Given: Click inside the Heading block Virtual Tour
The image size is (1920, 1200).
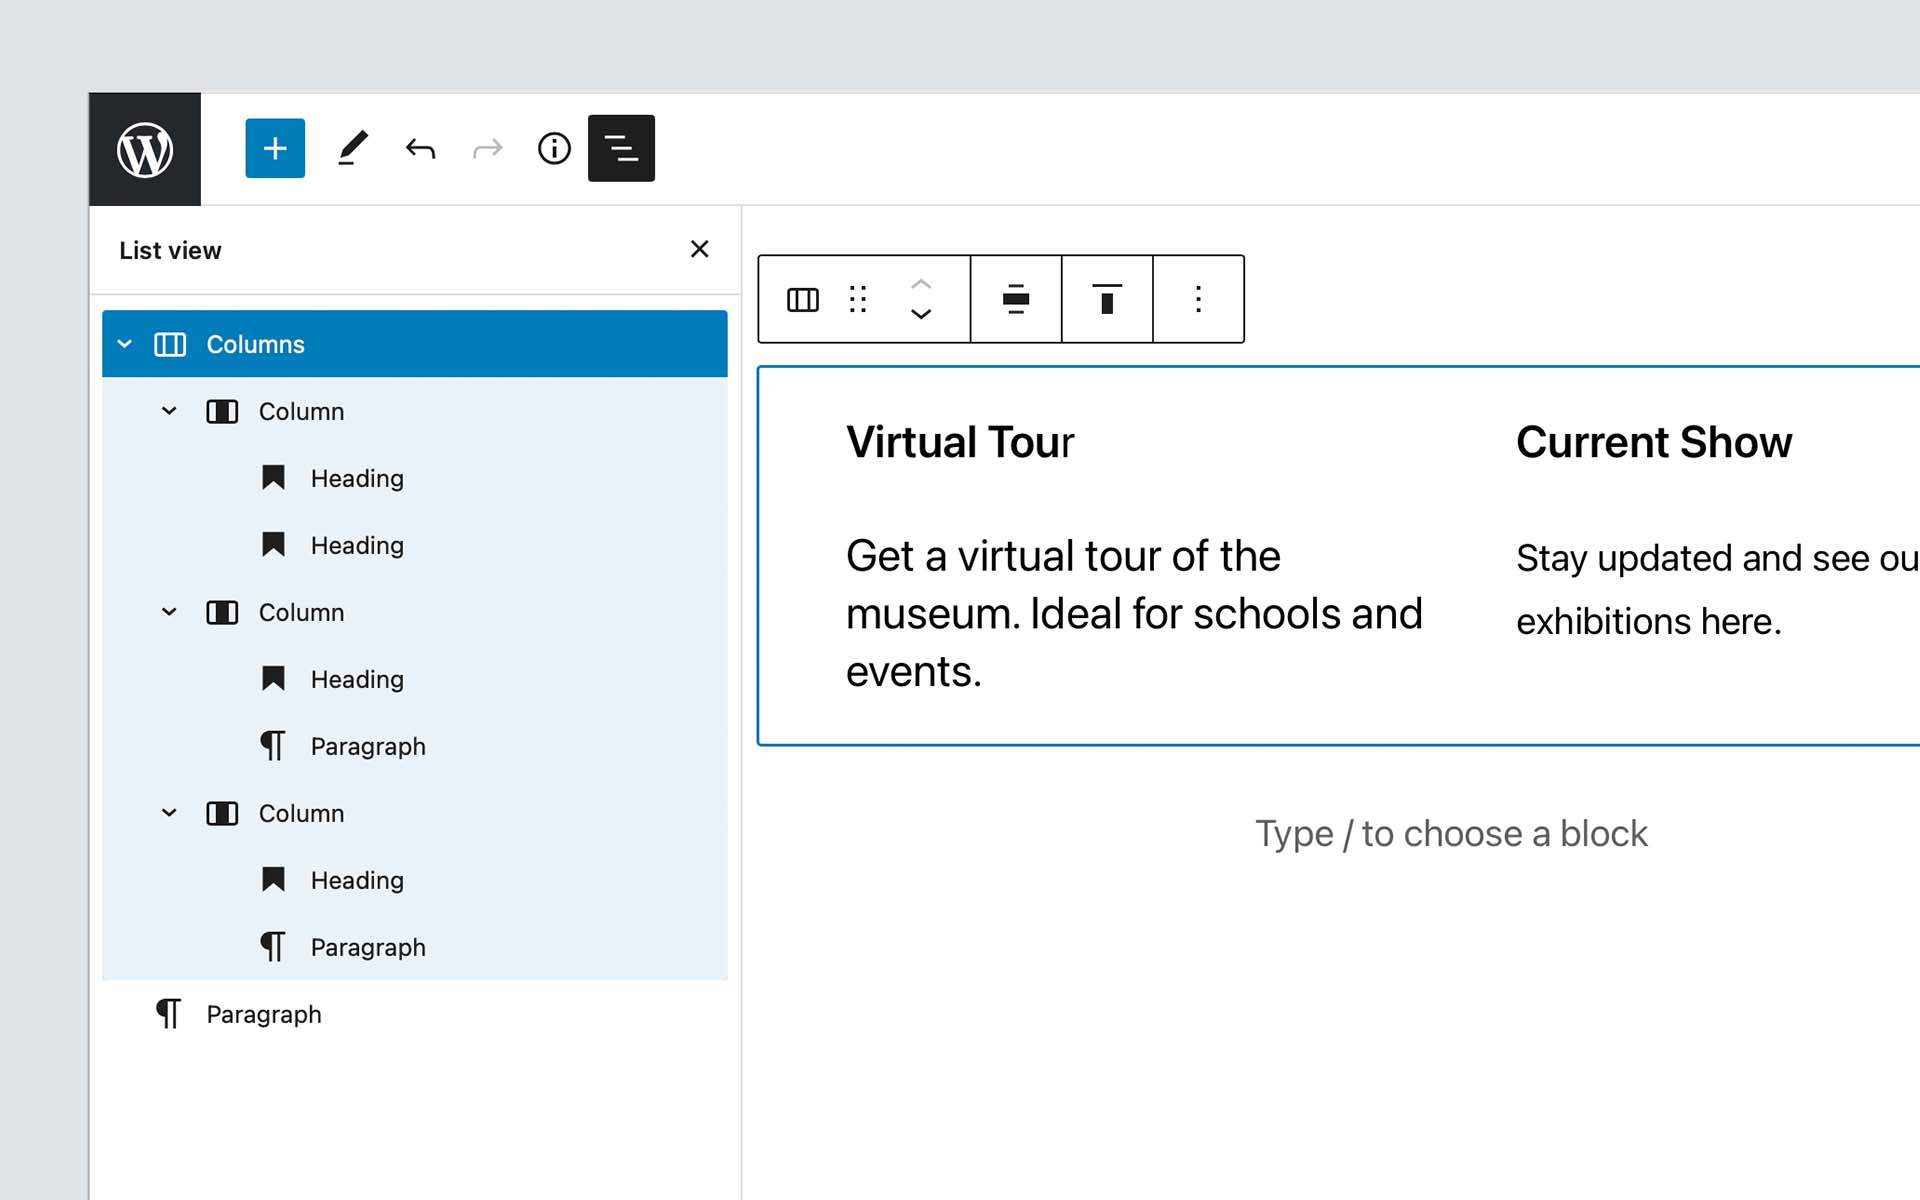Looking at the screenshot, I should [959, 440].
